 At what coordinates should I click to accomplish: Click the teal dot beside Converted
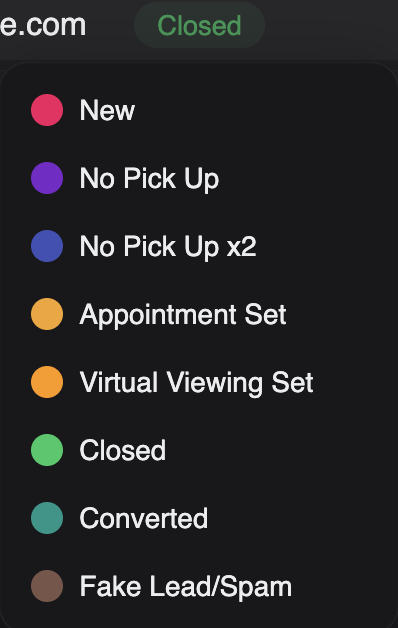[47, 518]
